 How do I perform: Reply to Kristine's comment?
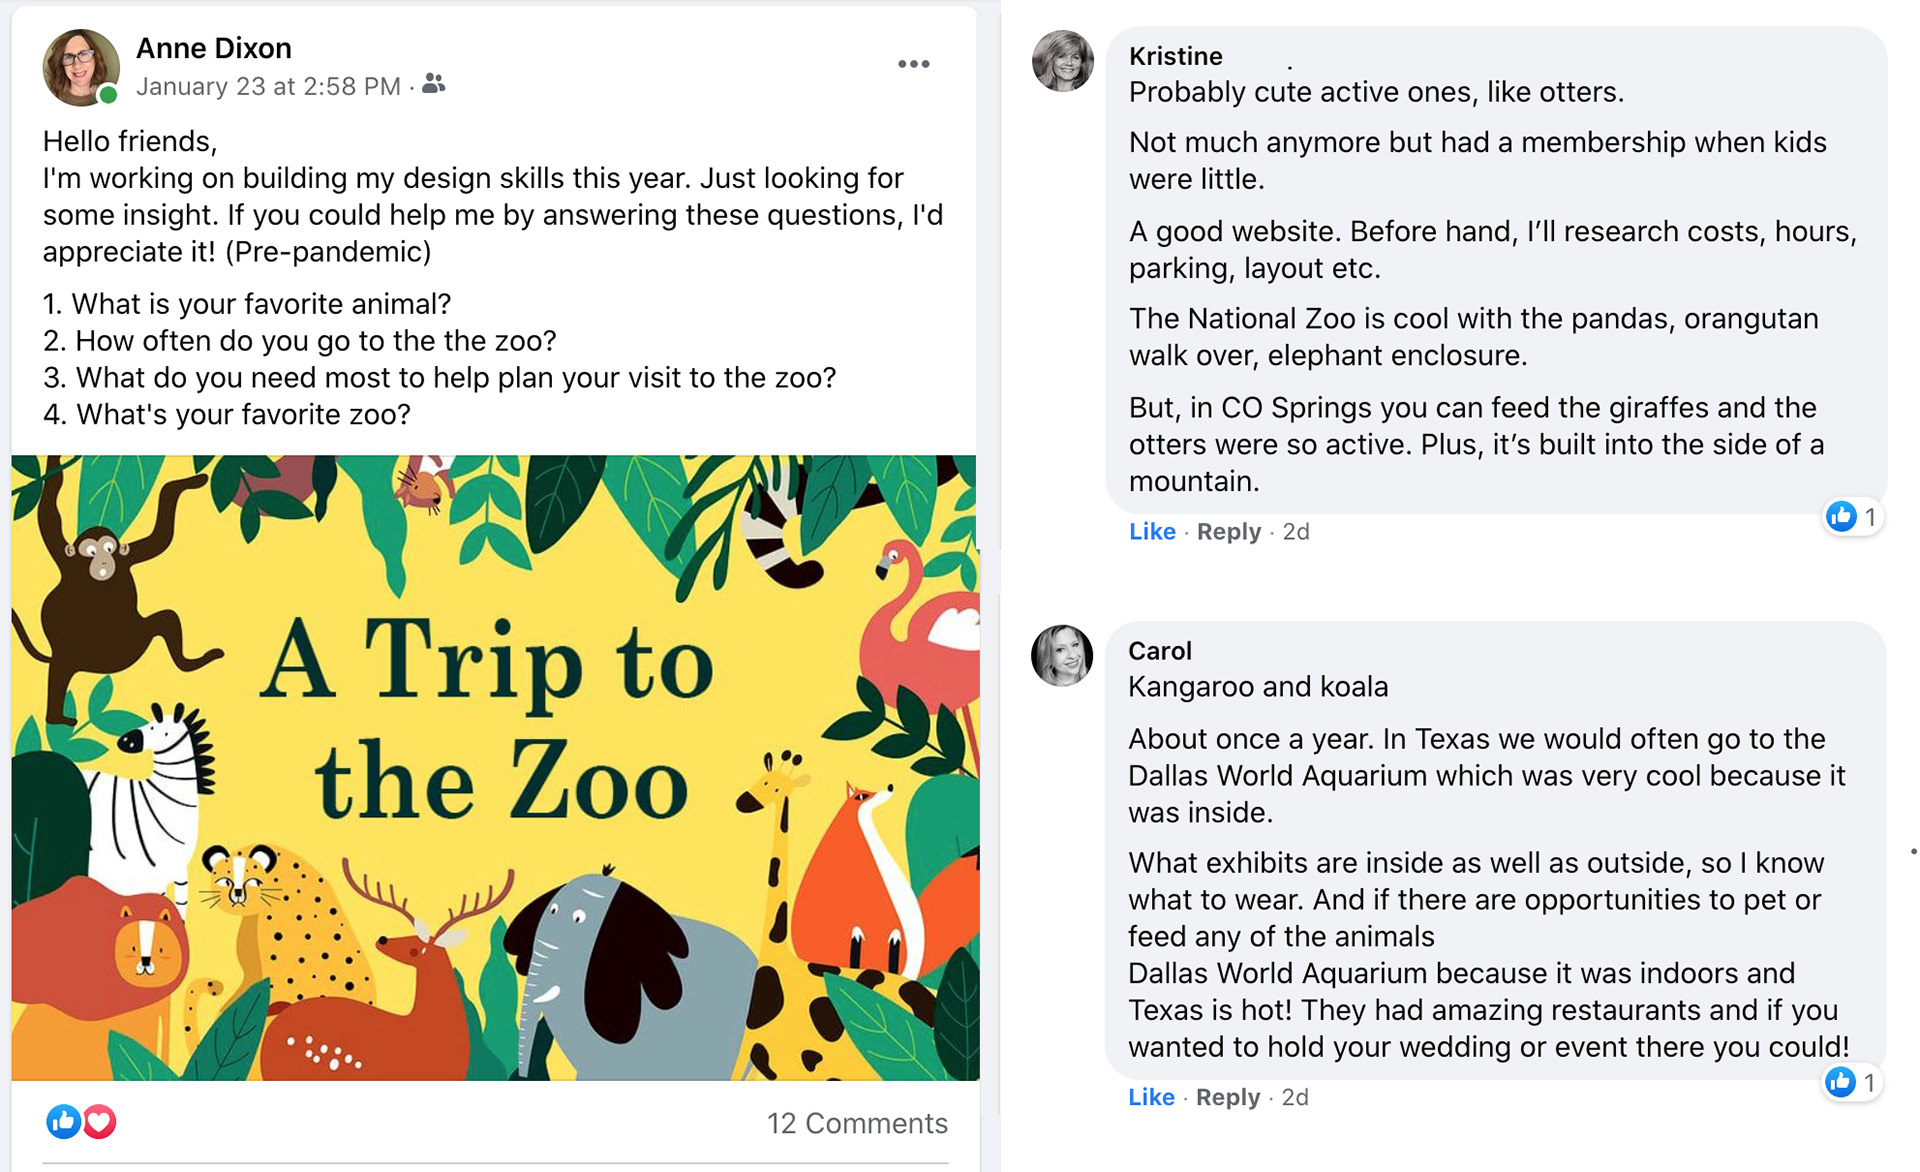(x=1228, y=532)
